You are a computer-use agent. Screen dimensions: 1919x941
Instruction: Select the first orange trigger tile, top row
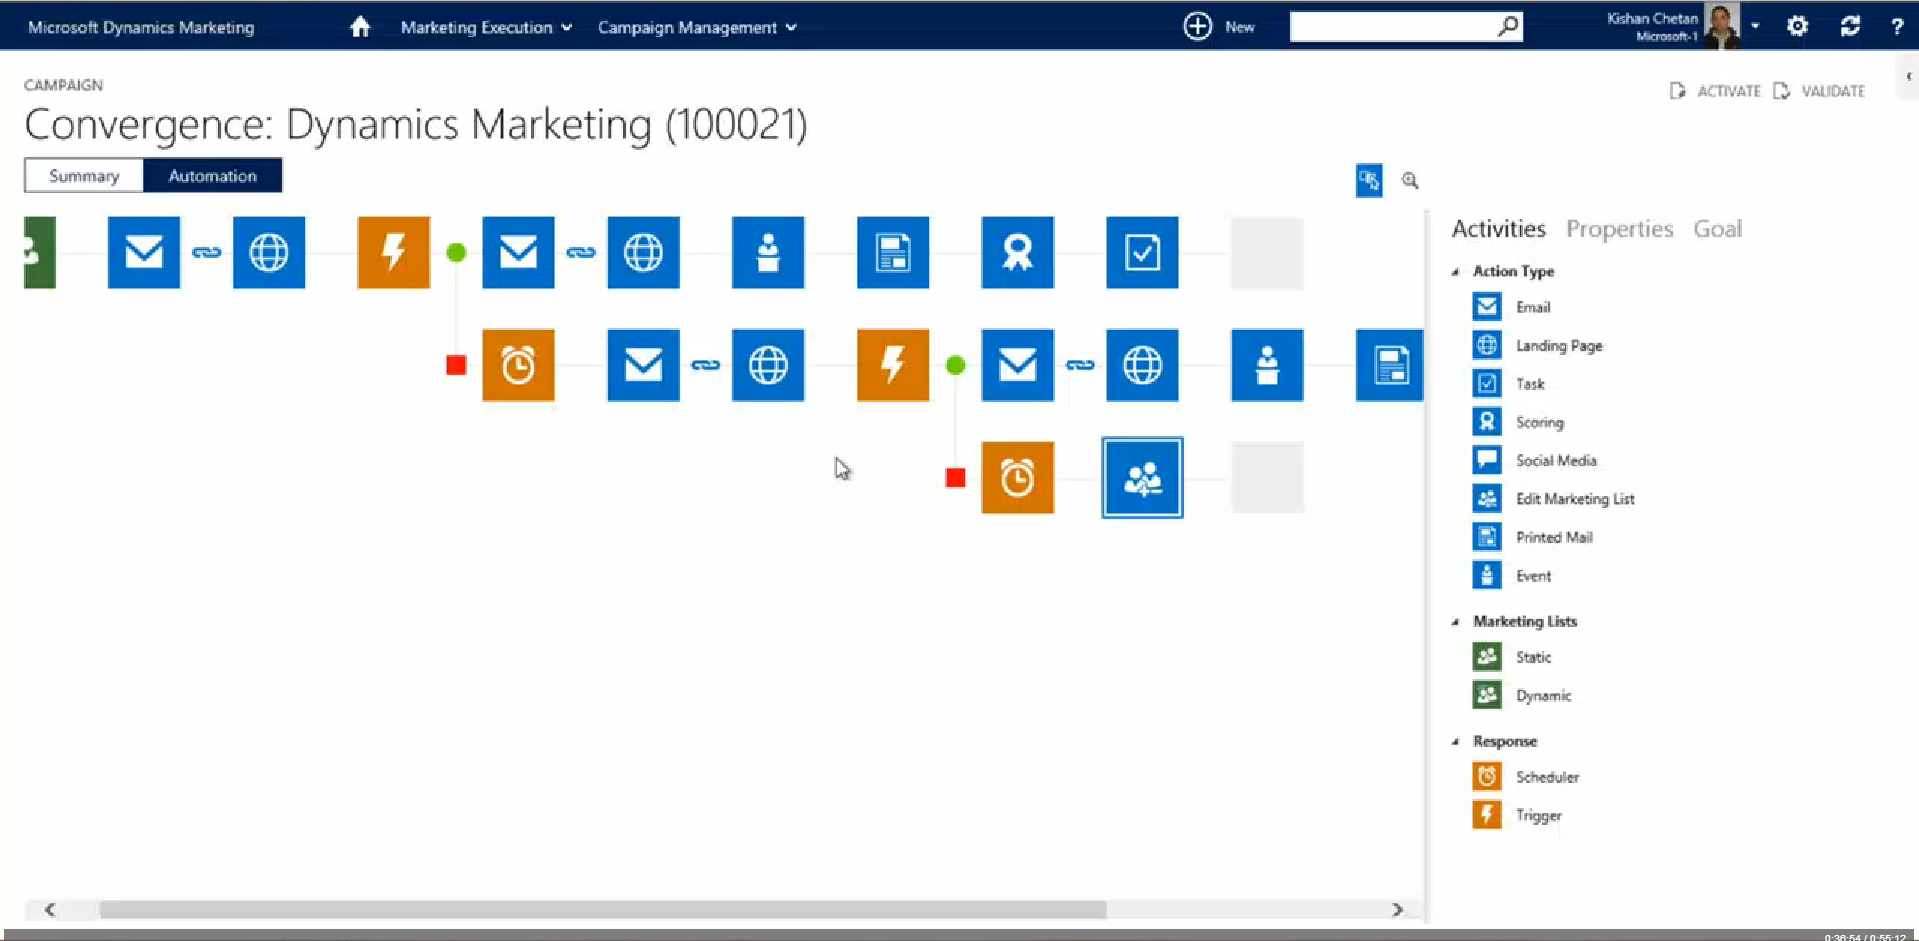coord(394,253)
